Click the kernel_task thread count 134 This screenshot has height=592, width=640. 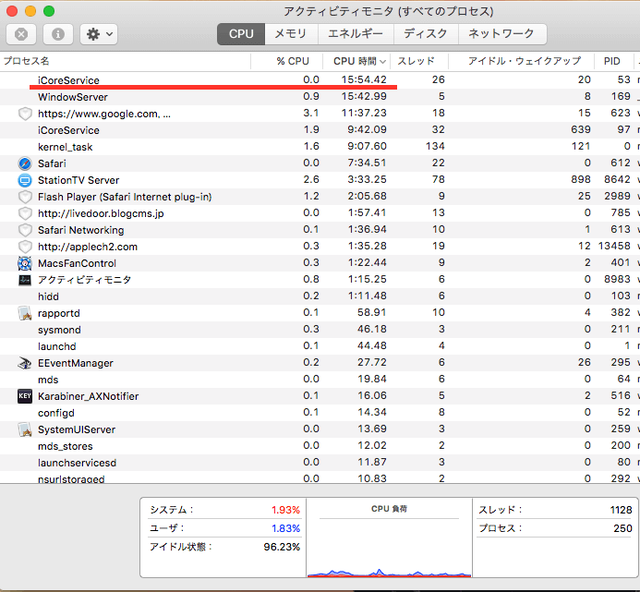click(435, 146)
